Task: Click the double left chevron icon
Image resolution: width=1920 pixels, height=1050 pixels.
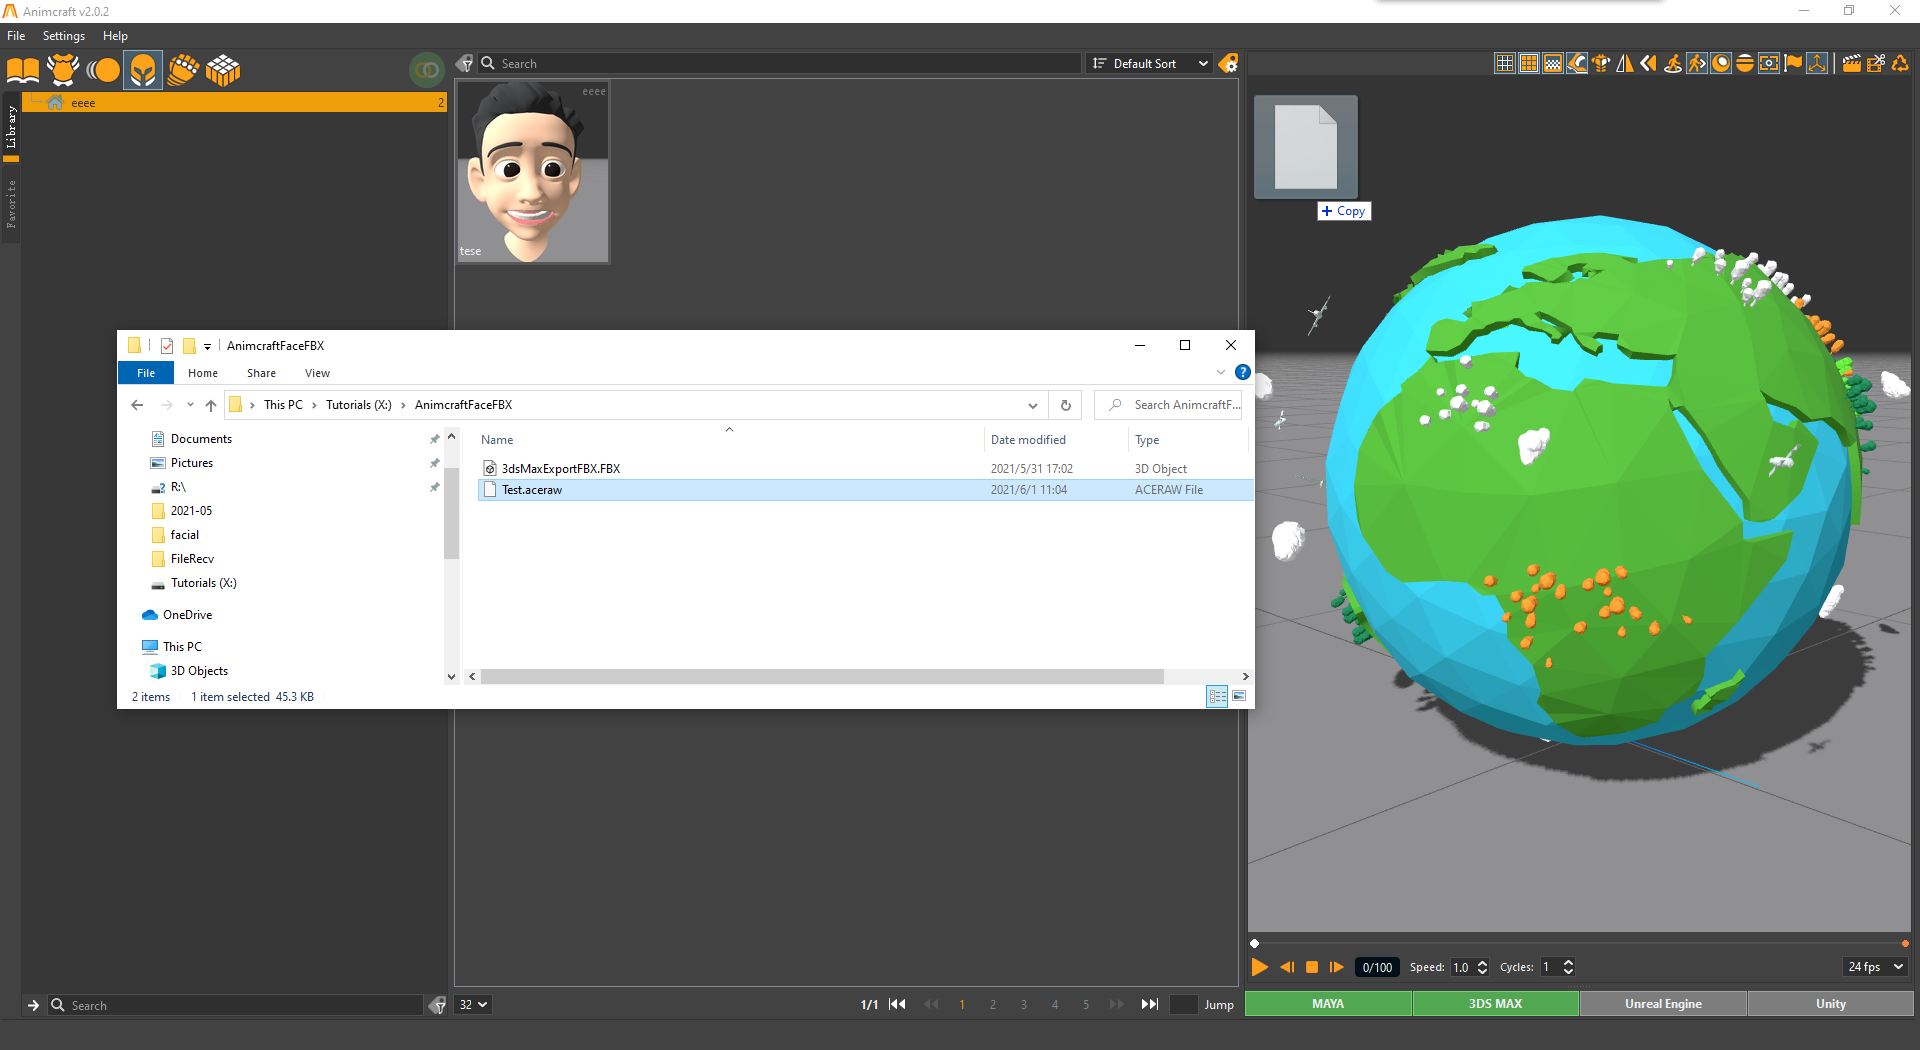Action: pos(1649,63)
